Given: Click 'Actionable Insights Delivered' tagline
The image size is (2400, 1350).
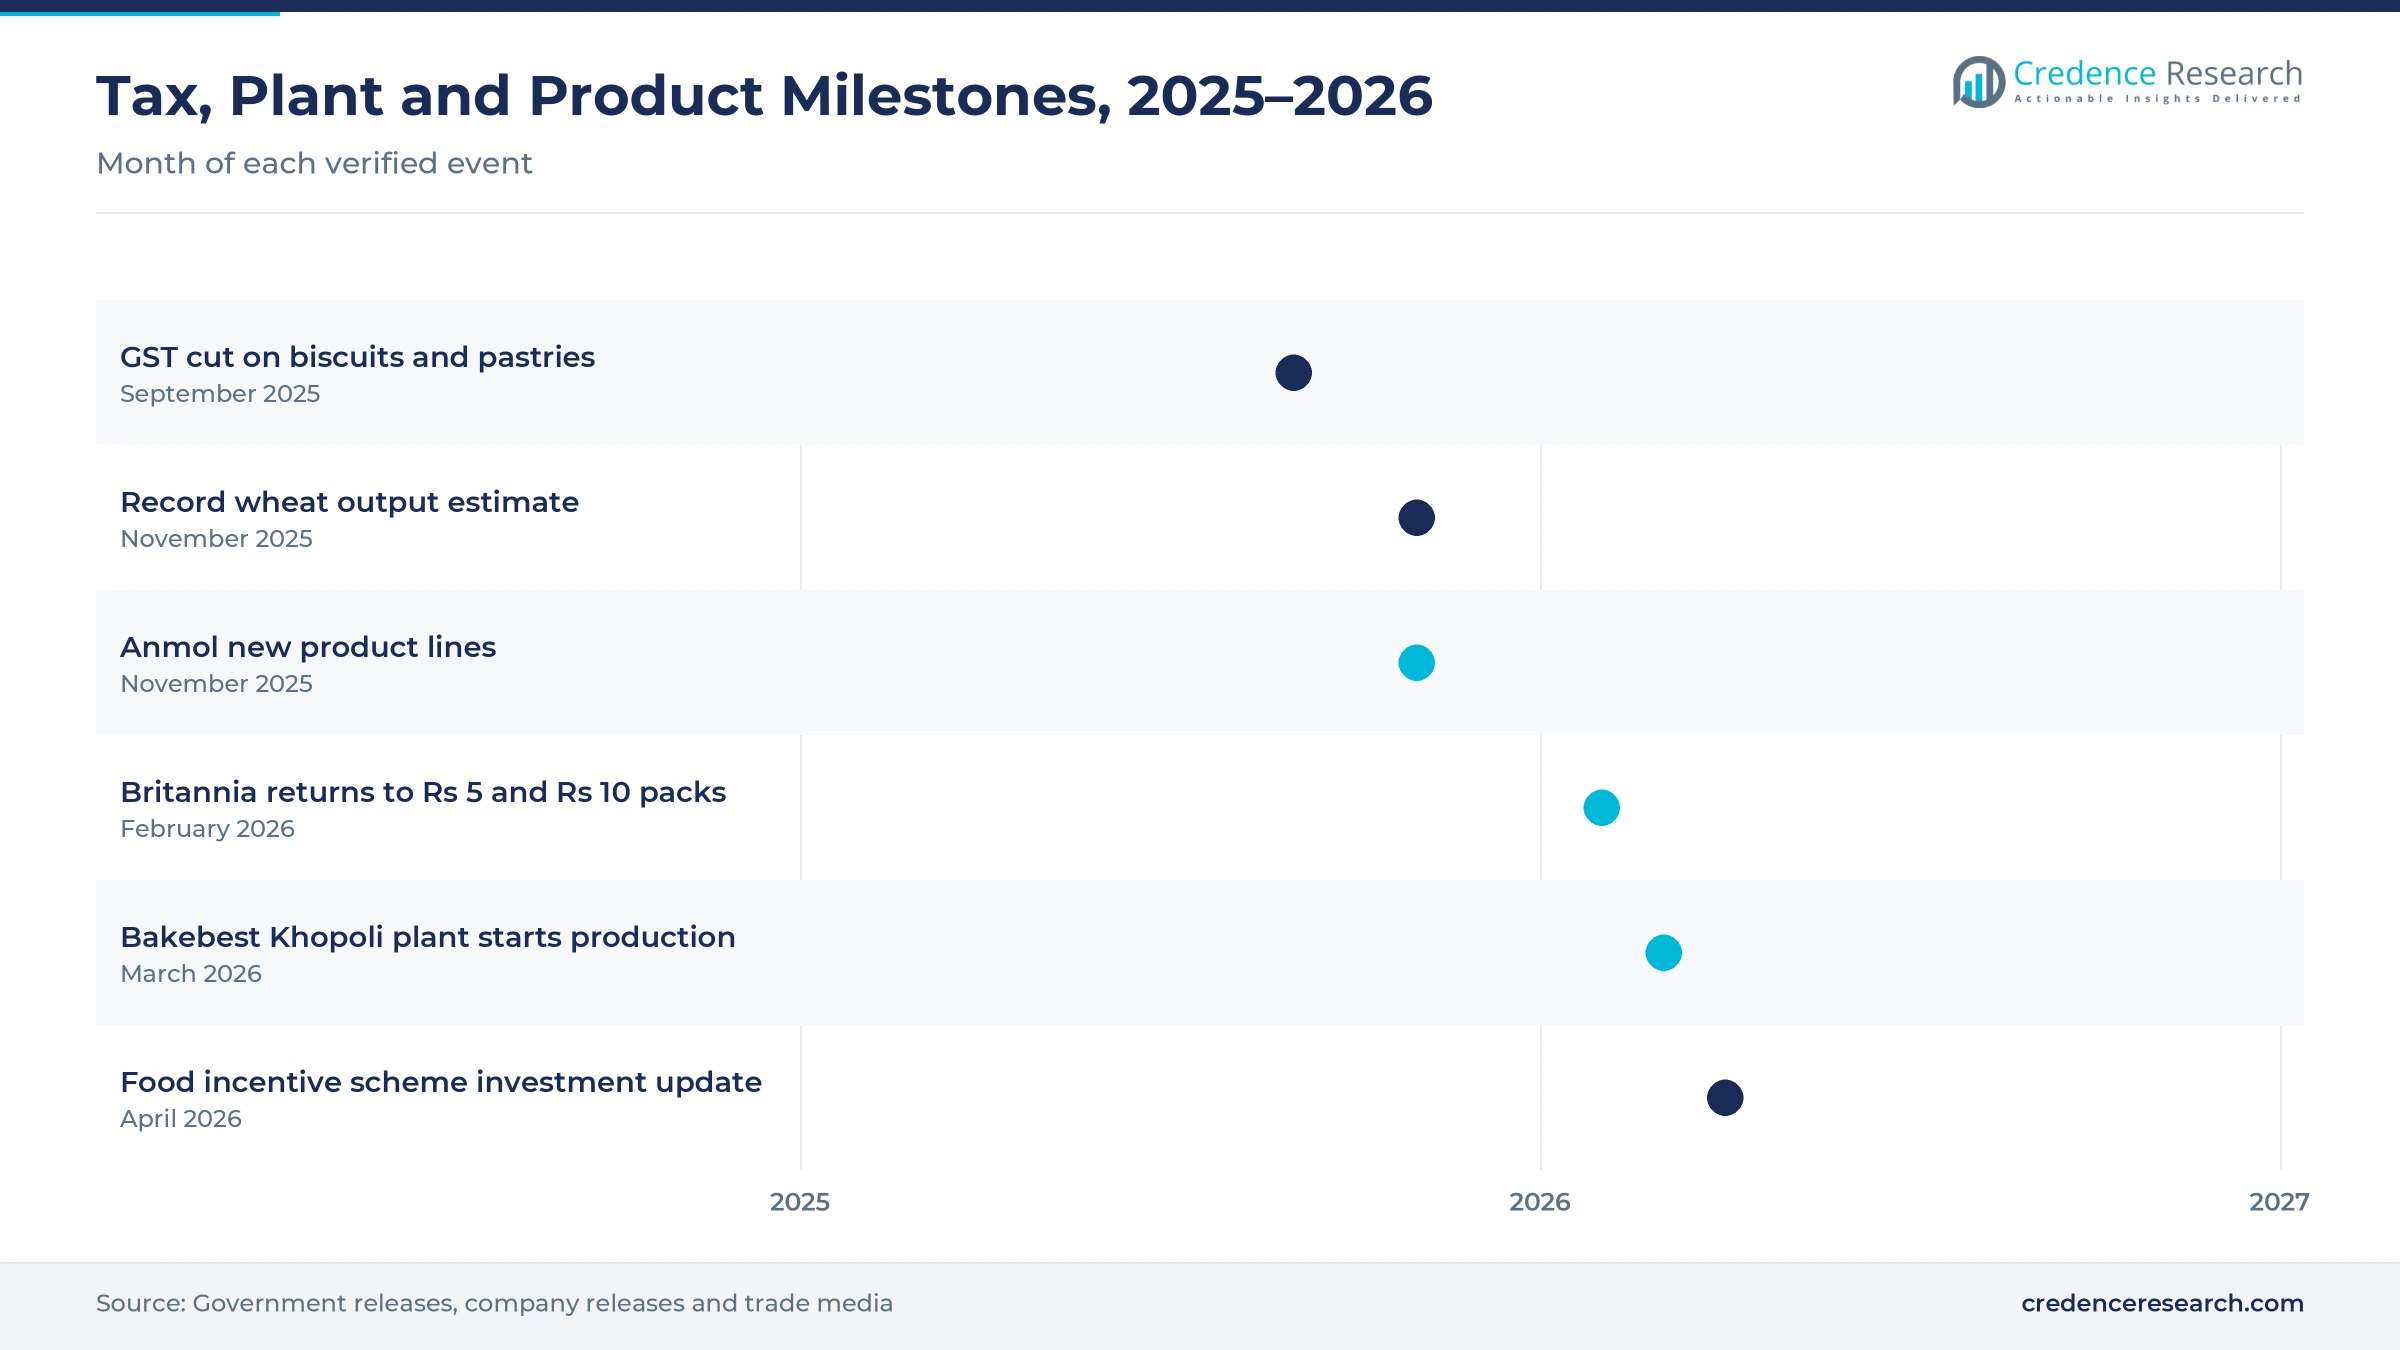Looking at the screenshot, I should [2157, 99].
